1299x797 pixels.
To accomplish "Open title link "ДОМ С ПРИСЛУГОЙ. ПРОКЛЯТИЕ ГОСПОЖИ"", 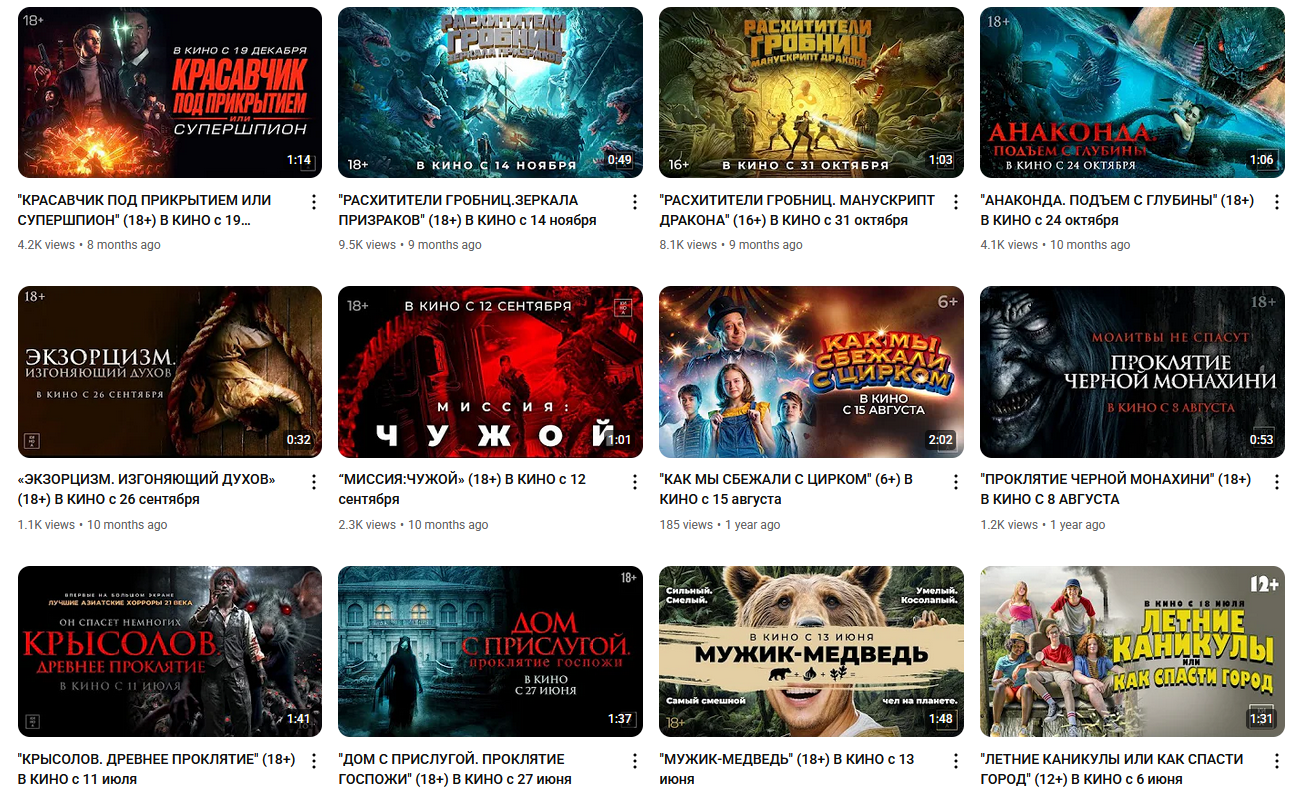I will (x=456, y=769).
